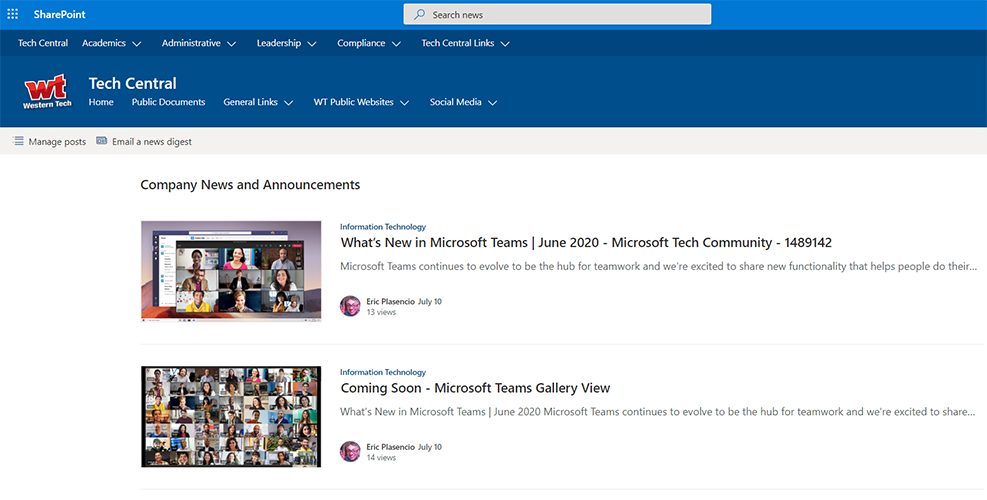The image size is (987, 500).
Task: Open Public Documents in site navigation
Action: point(168,102)
